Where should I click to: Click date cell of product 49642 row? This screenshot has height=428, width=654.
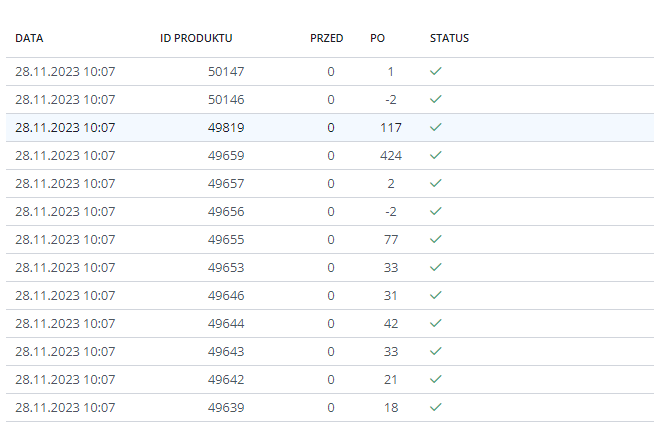(x=66, y=380)
